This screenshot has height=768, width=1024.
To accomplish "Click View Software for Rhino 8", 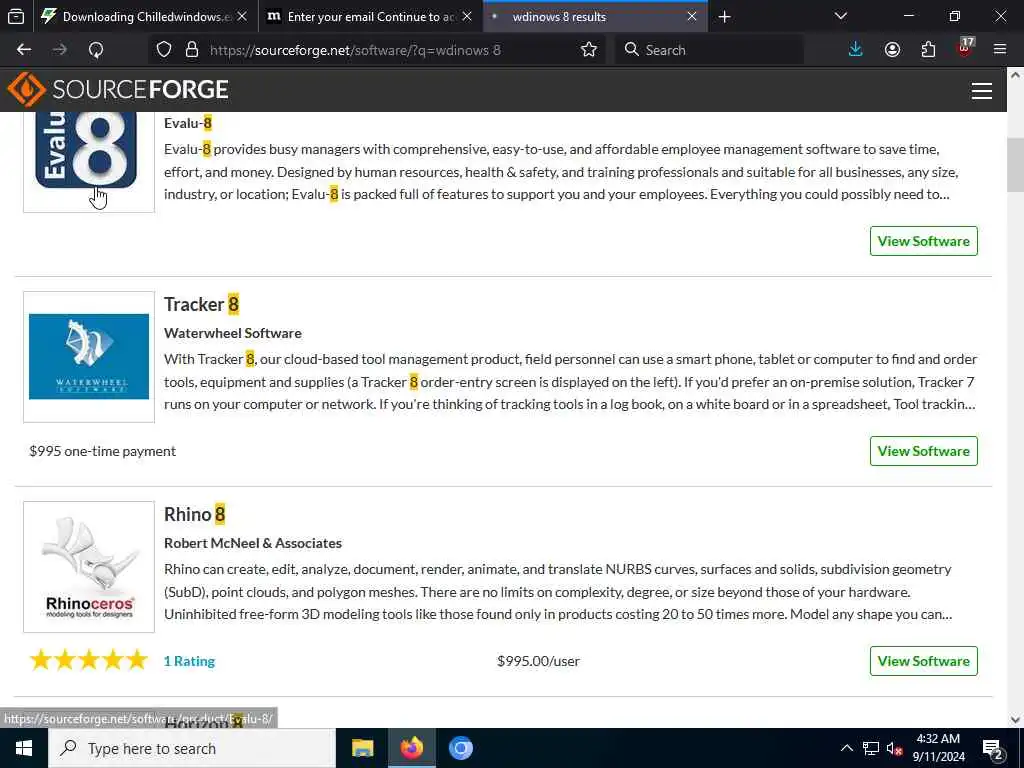I will click(x=923, y=661).
